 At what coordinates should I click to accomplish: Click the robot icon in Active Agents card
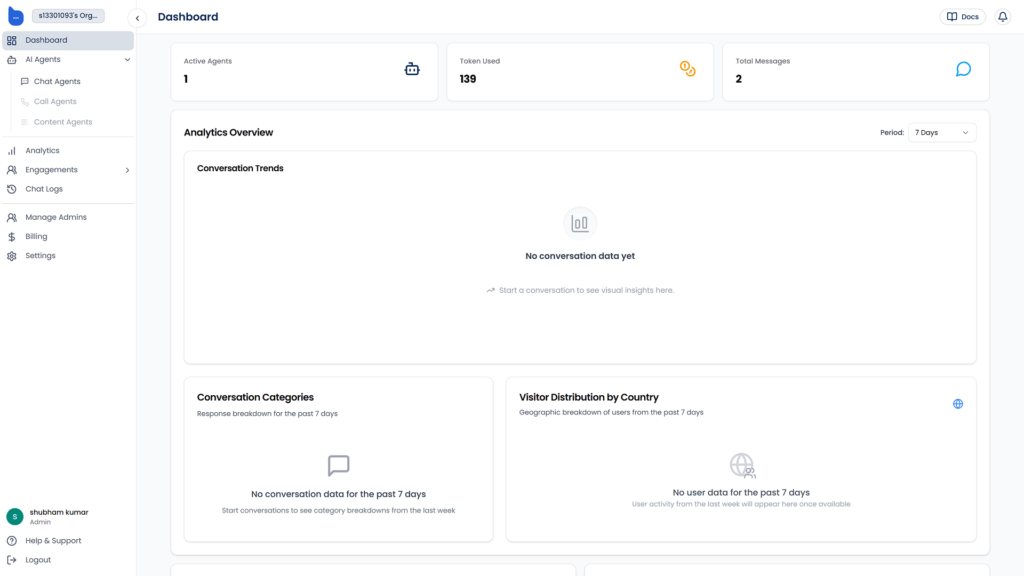click(412, 69)
